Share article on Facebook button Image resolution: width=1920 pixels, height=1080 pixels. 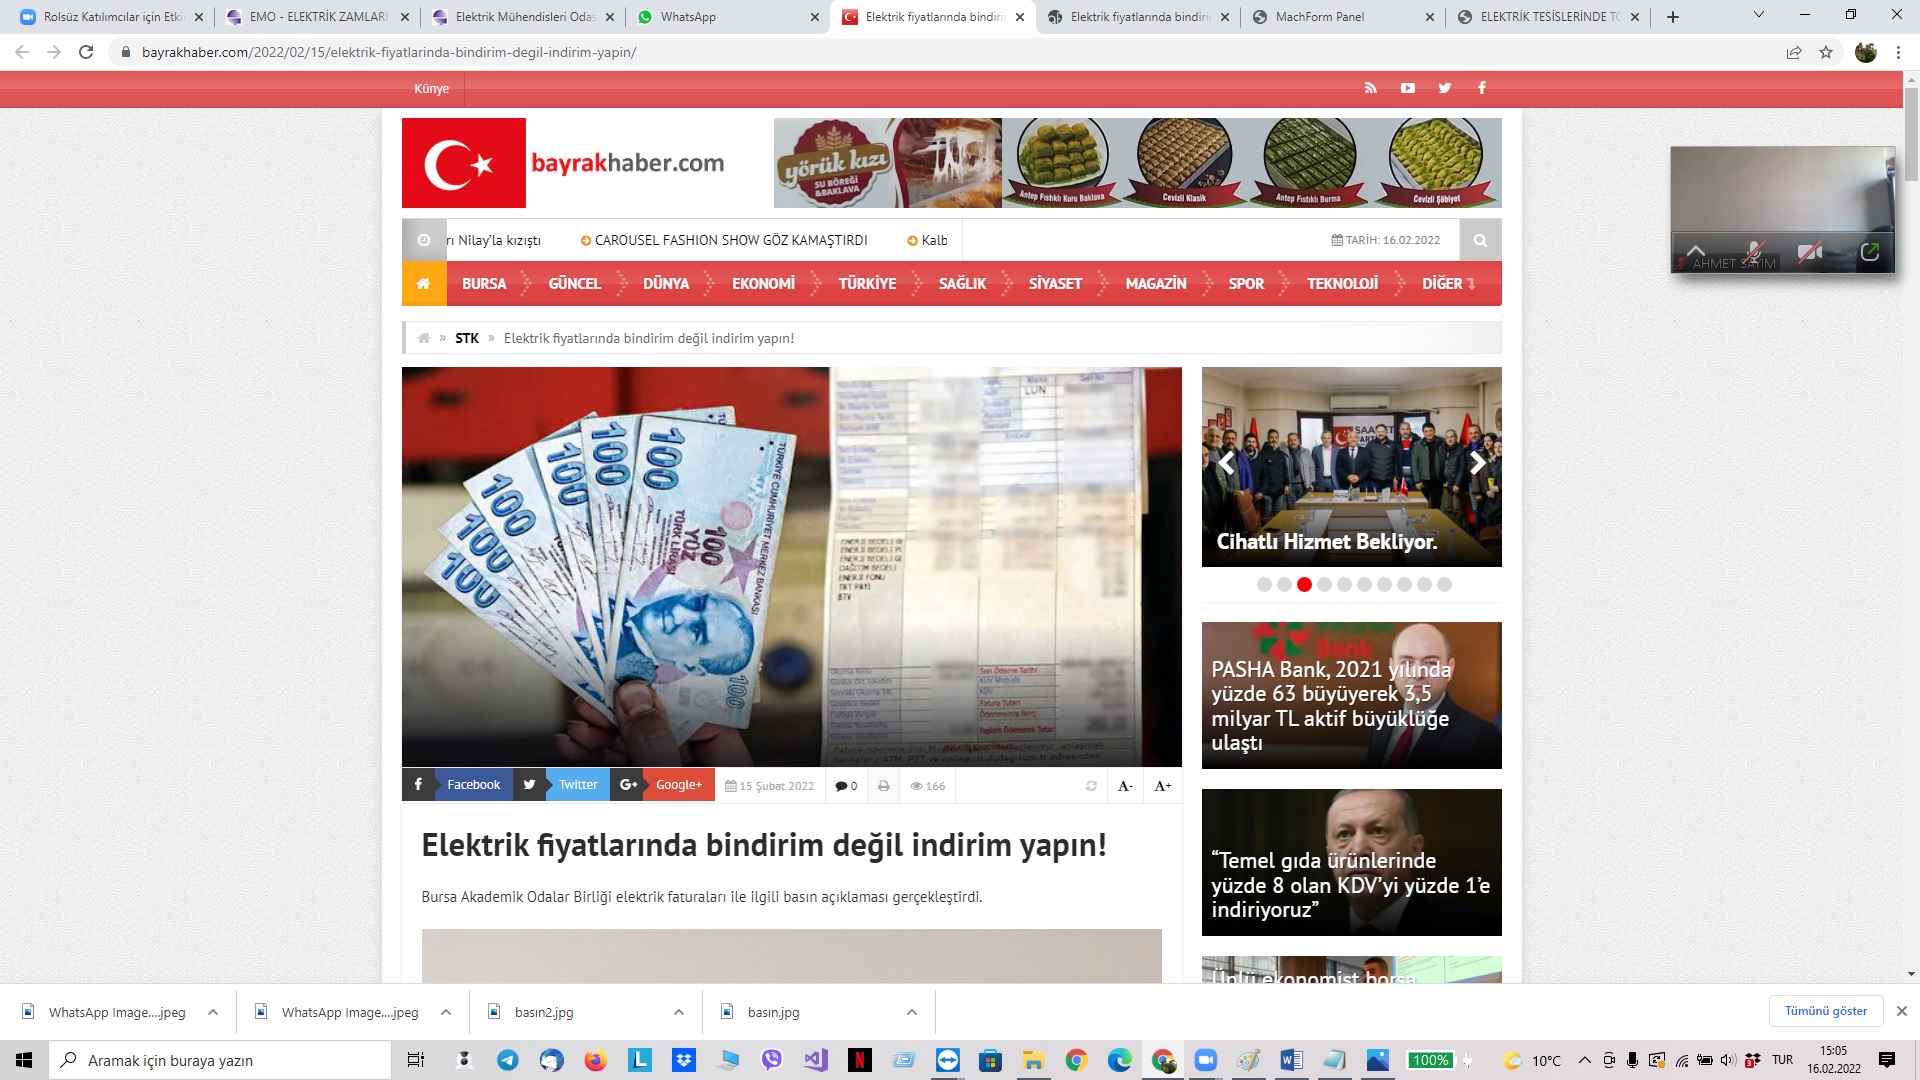point(457,785)
